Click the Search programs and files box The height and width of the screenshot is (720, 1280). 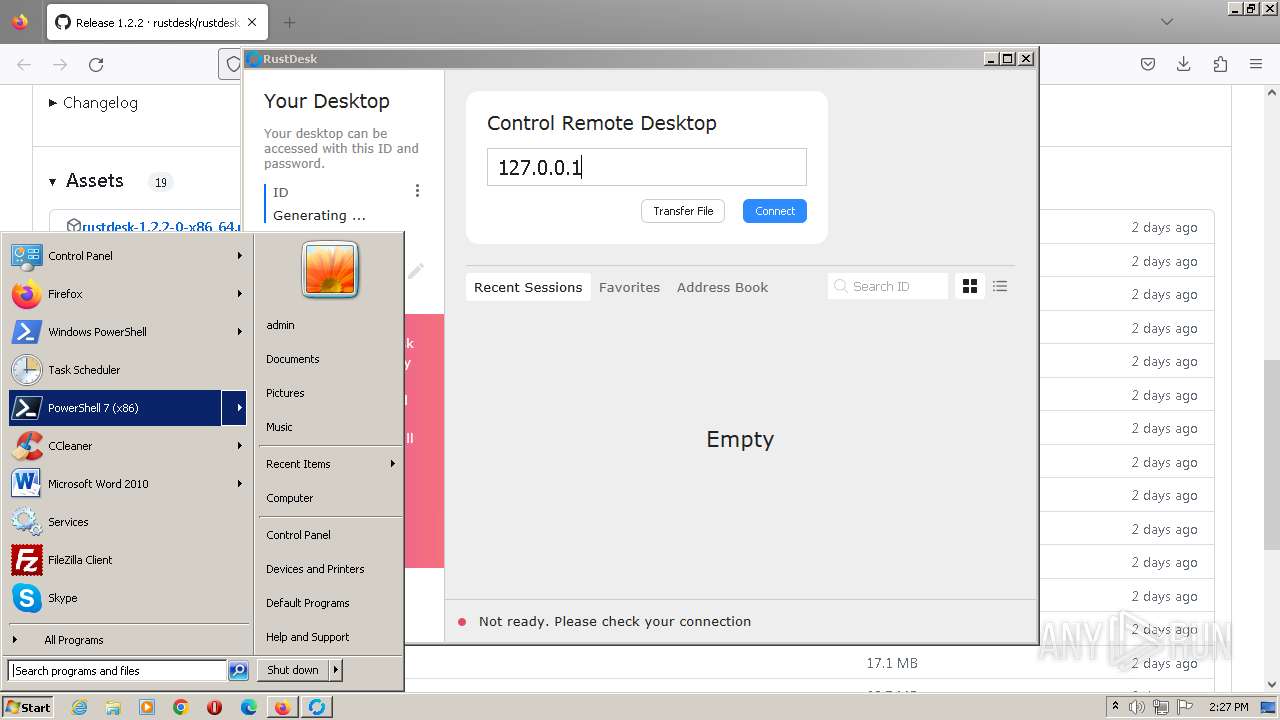pyautogui.click(x=118, y=671)
